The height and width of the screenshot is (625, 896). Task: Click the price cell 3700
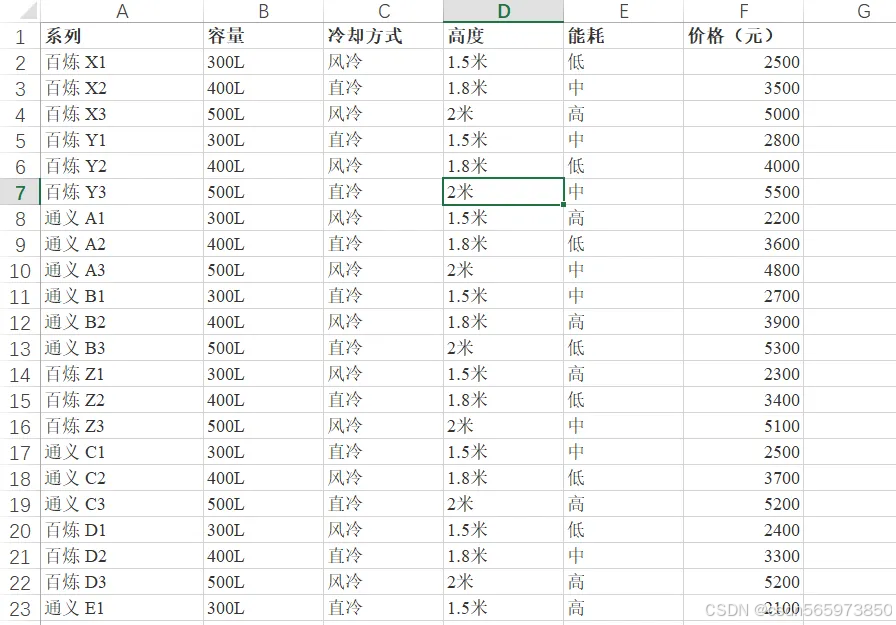743,478
